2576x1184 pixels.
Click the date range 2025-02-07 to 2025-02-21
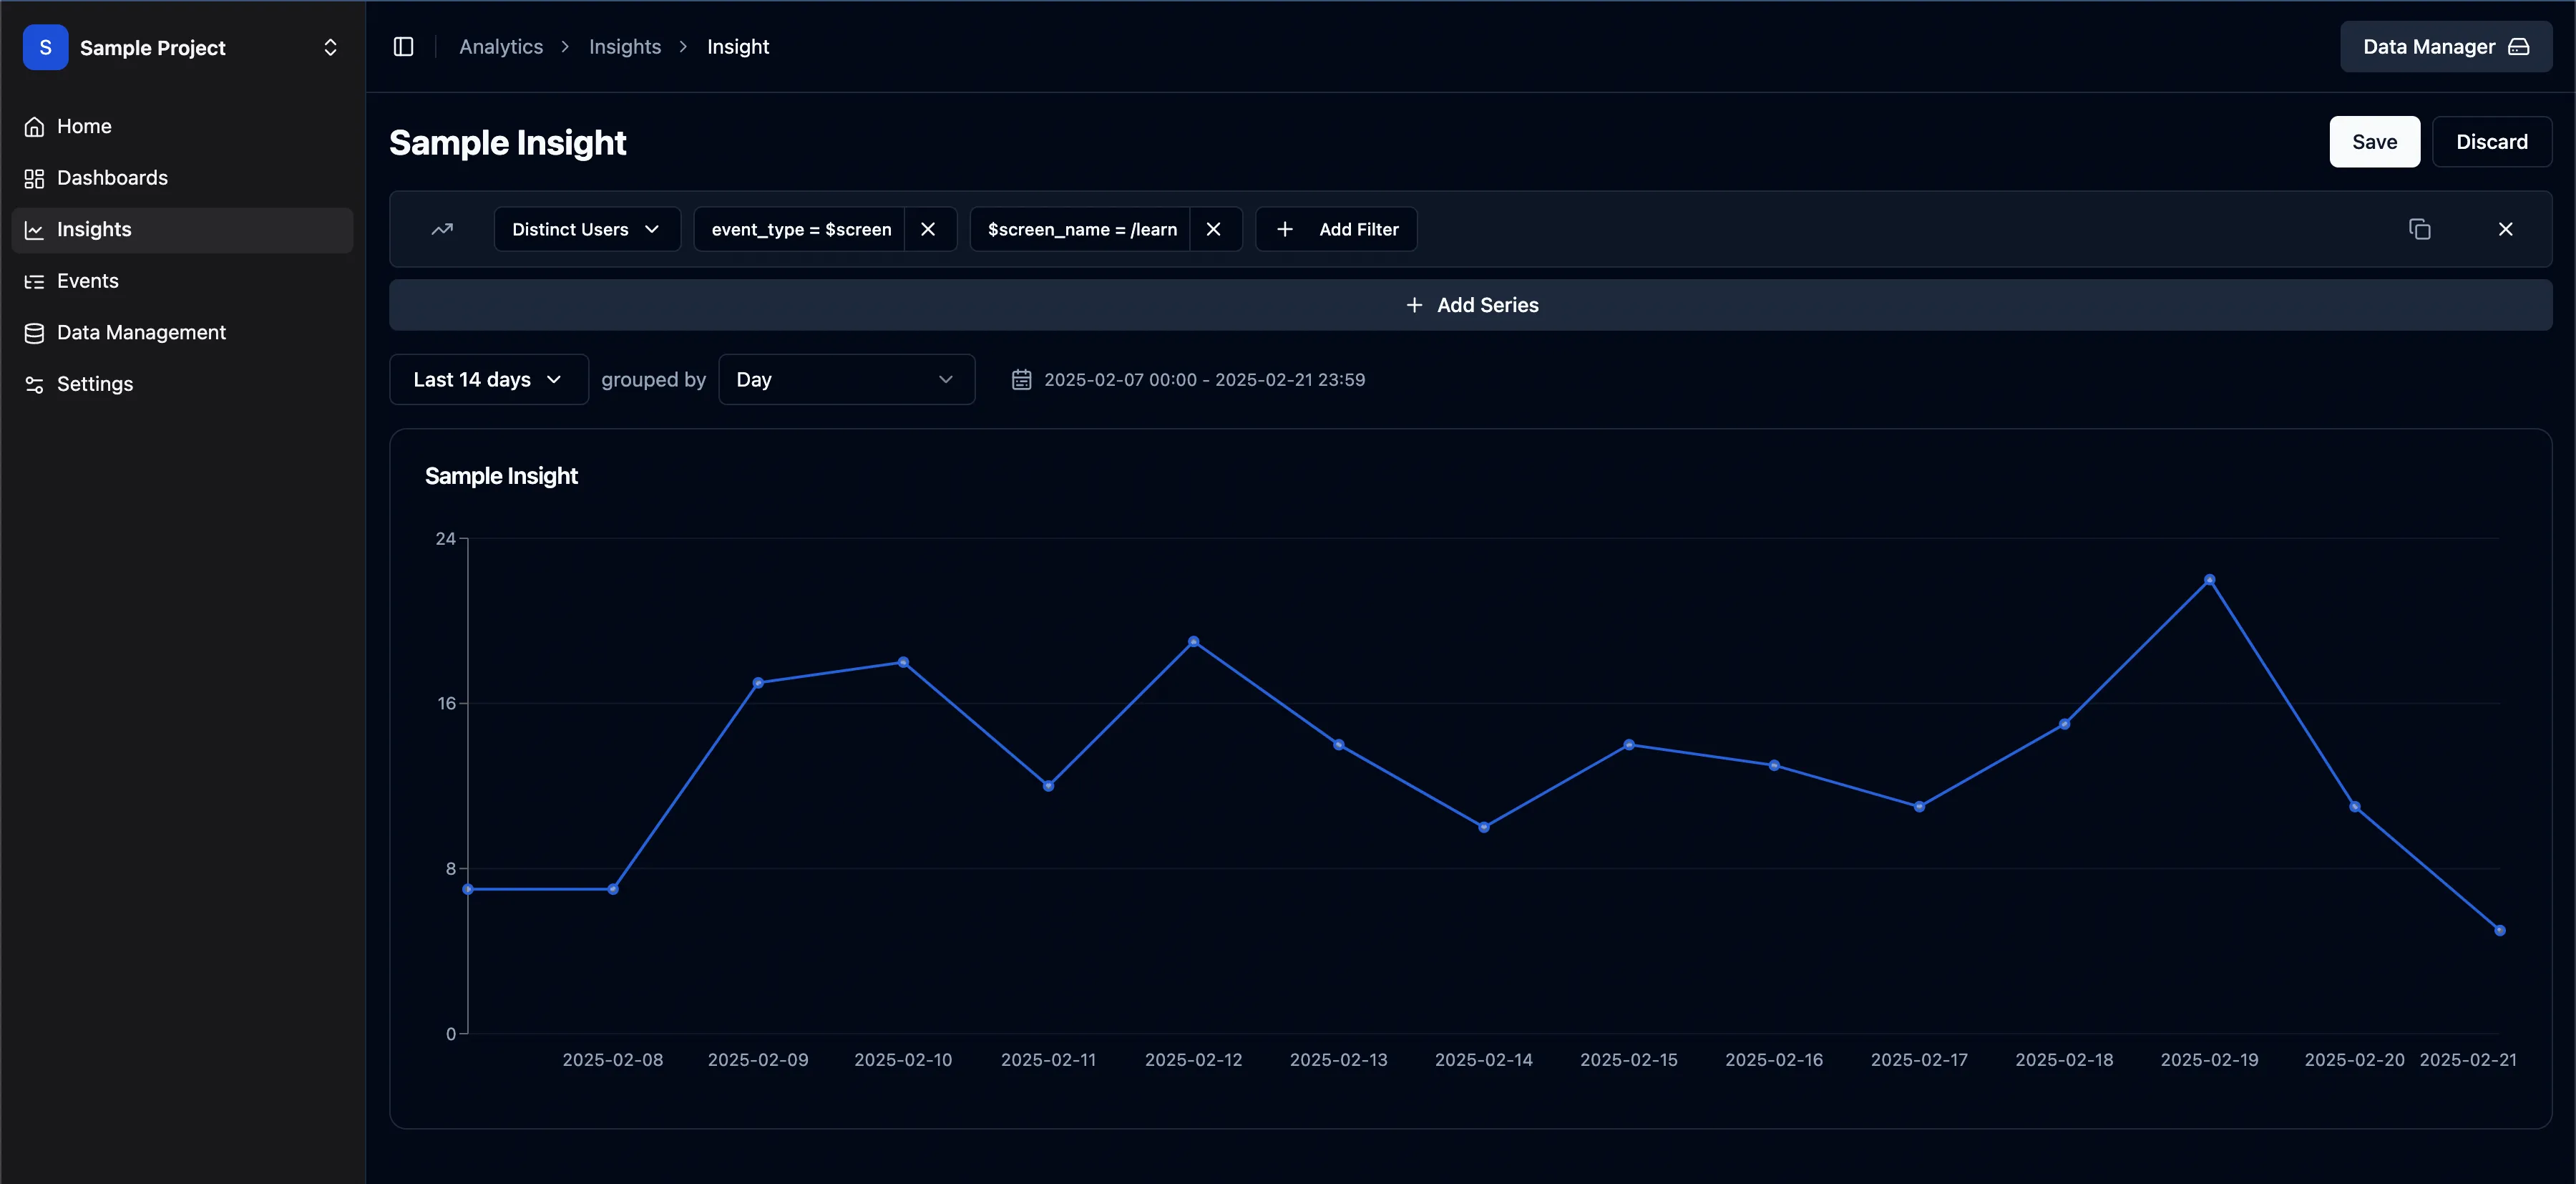coord(1204,380)
